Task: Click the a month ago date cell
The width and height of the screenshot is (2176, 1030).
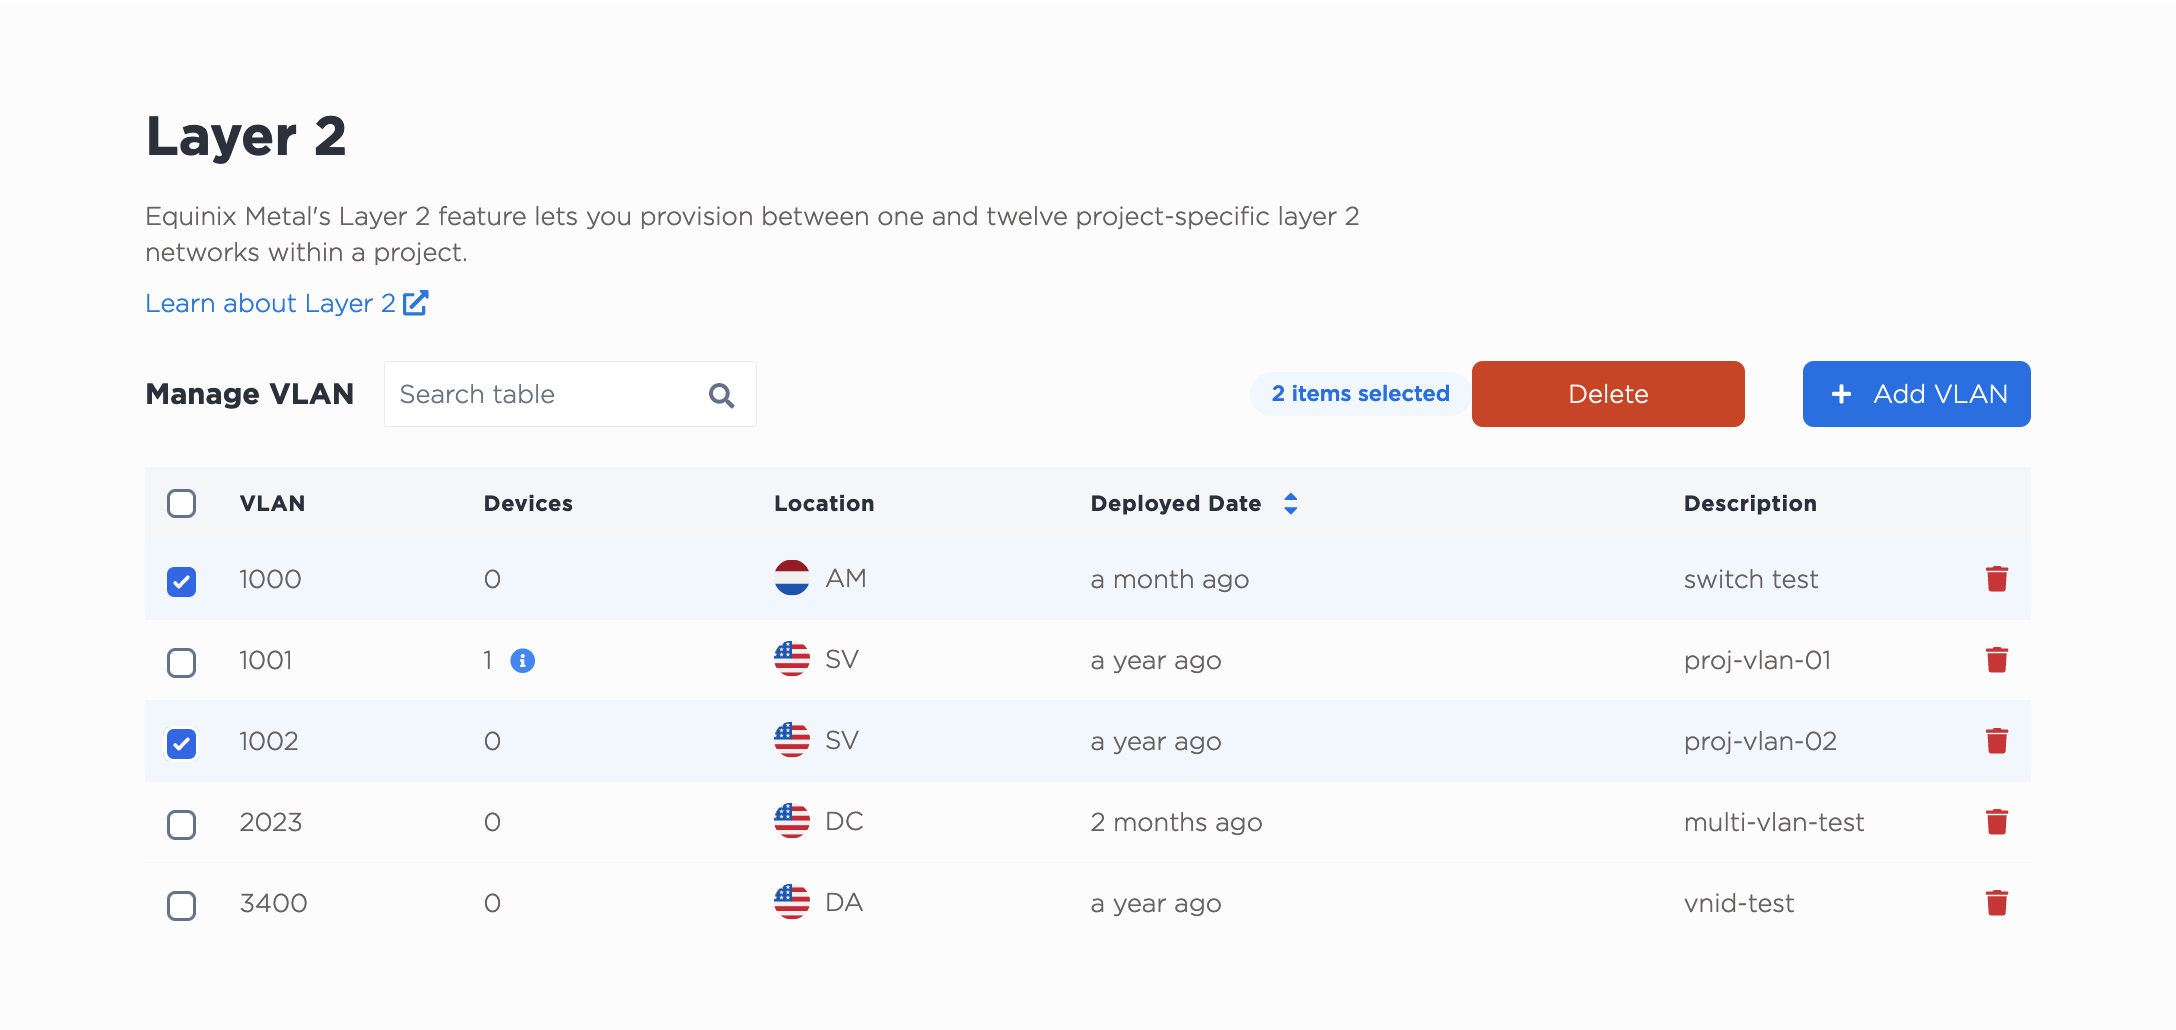Action: [1169, 579]
